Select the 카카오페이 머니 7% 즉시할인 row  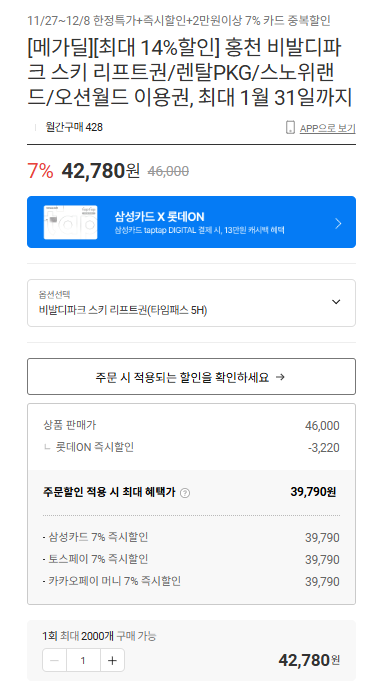(x=191, y=581)
